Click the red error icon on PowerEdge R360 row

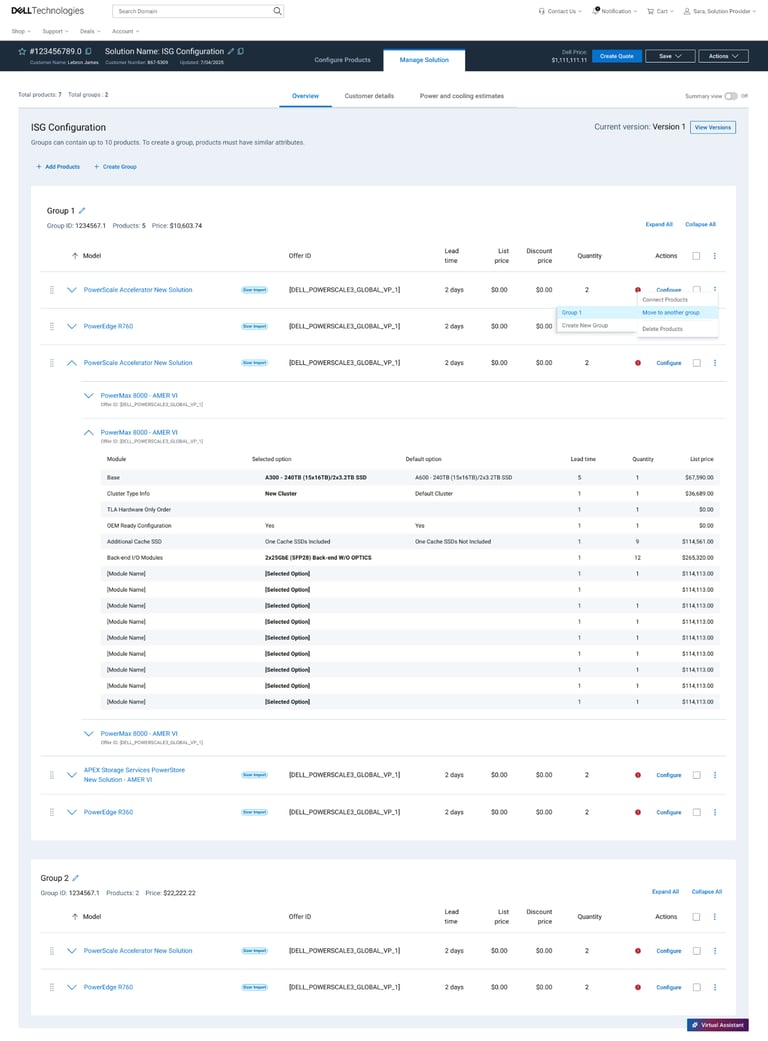click(638, 812)
